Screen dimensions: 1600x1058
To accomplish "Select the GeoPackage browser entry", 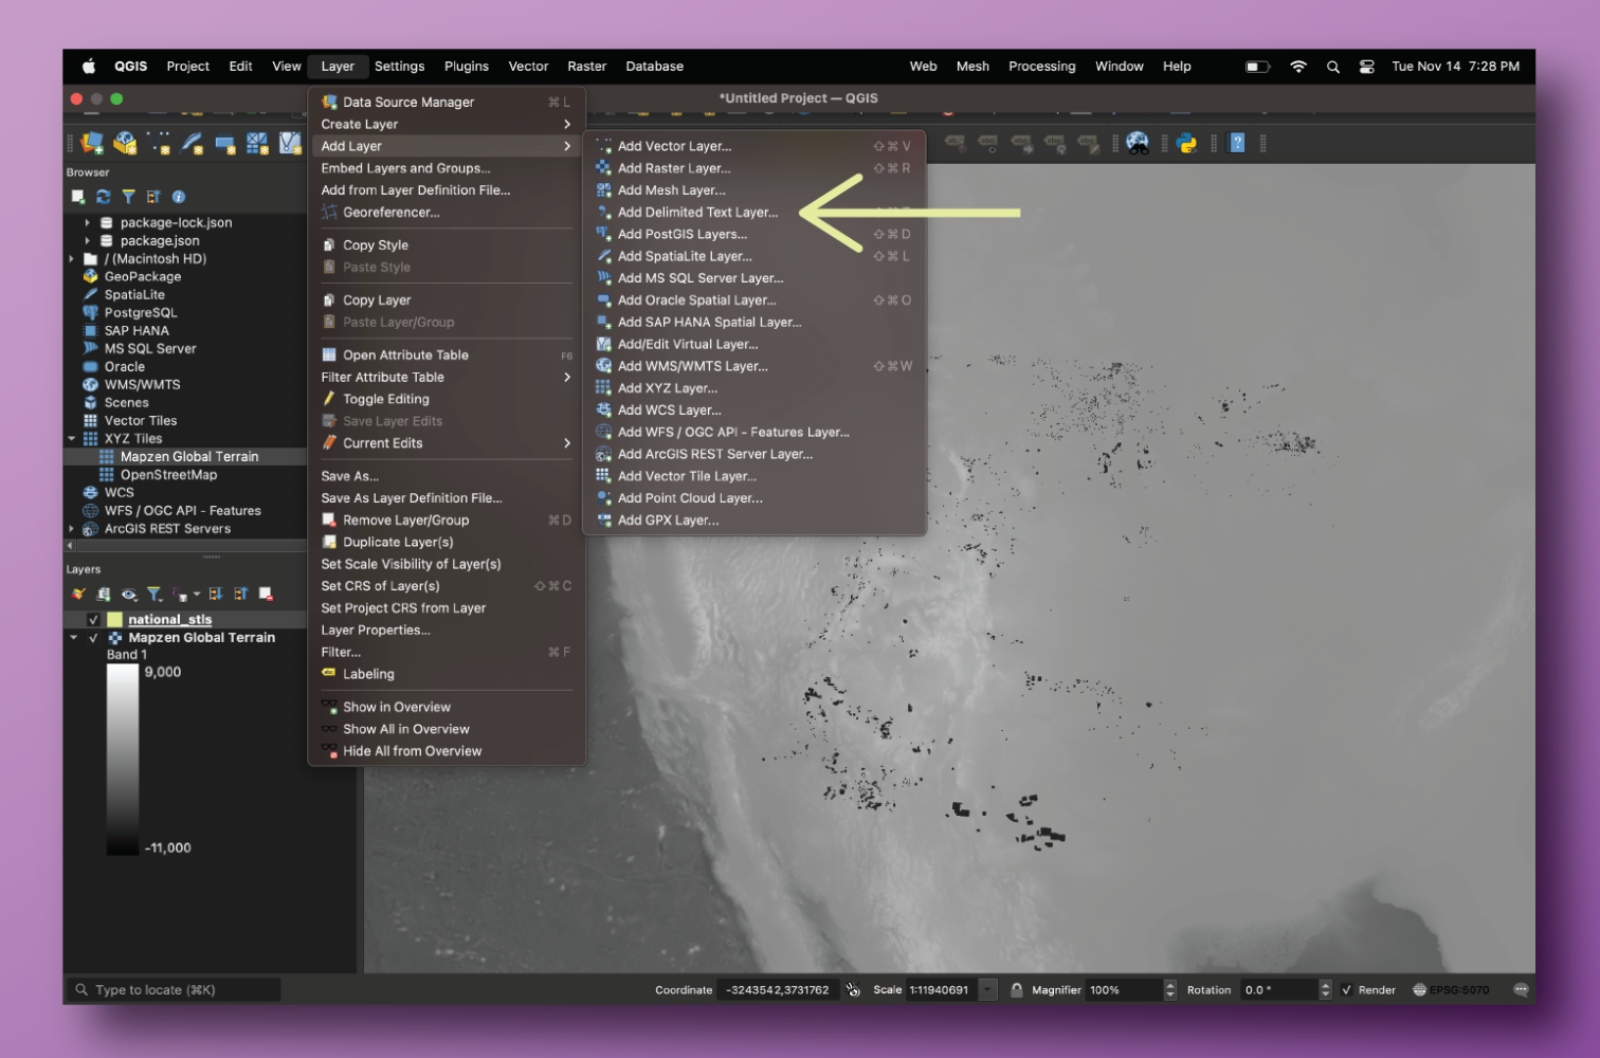I will pos(142,277).
